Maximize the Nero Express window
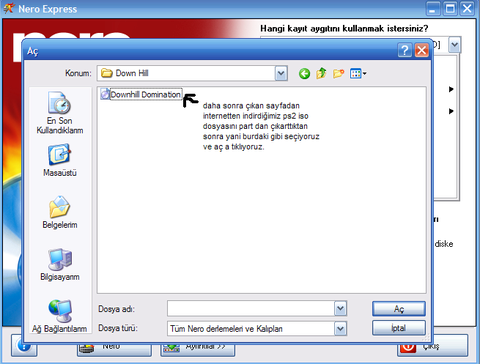This screenshot has height=364, width=480. 450,8
